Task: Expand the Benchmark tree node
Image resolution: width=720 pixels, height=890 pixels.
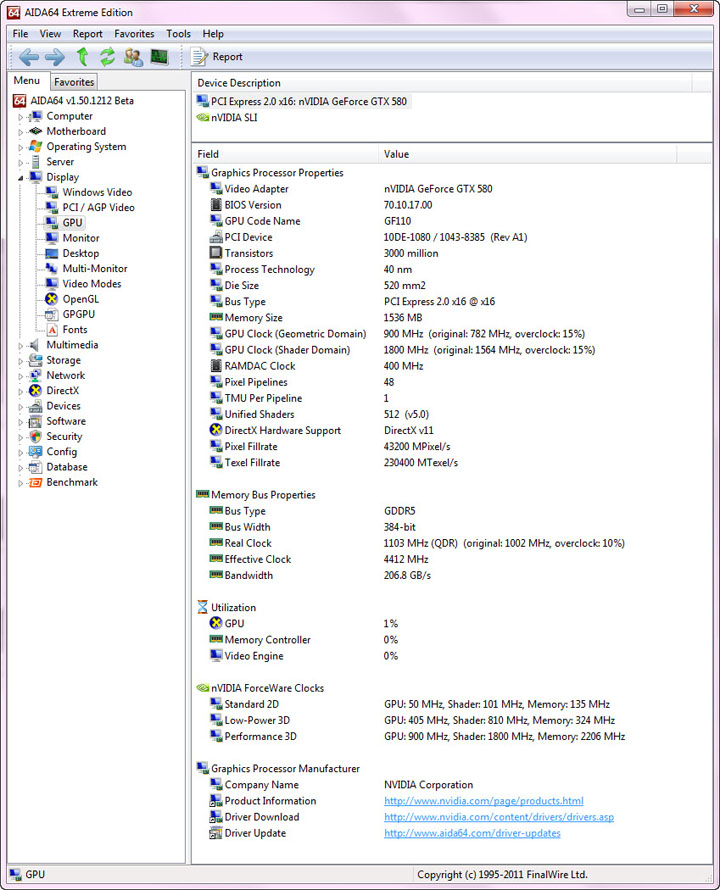Action: point(20,484)
